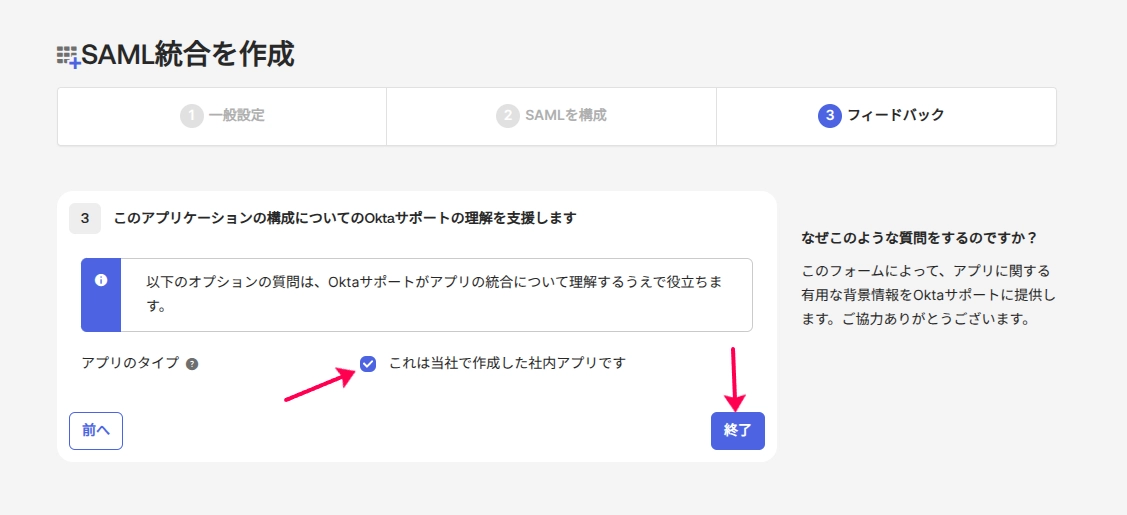Screen dimensions: 1127x515
Task: Click the SAML統合を作成 page title
Action: [188, 55]
